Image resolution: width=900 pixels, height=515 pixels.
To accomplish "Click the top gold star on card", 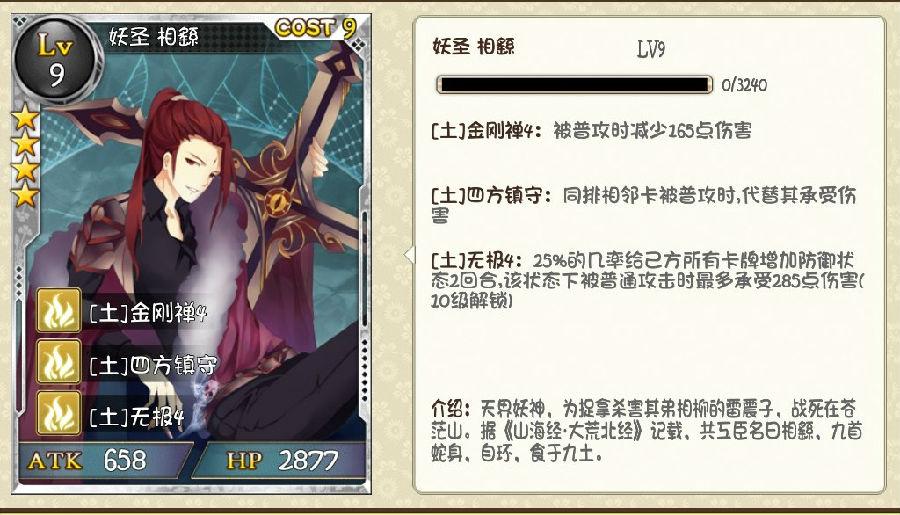I will (x=25, y=118).
